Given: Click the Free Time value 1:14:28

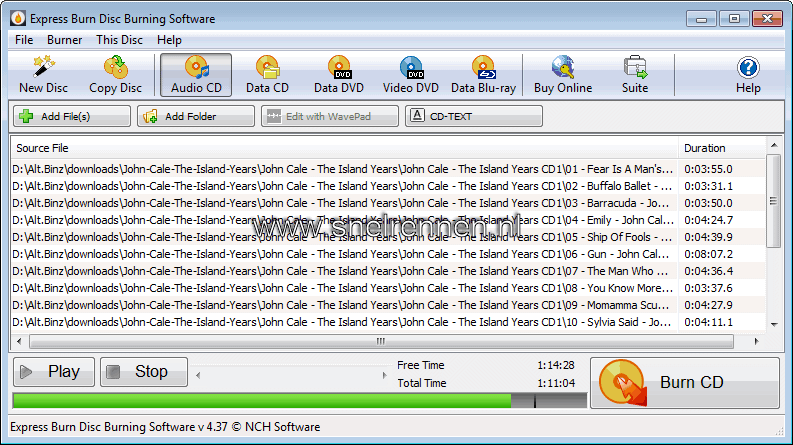Looking at the screenshot, I should click(556, 365).
